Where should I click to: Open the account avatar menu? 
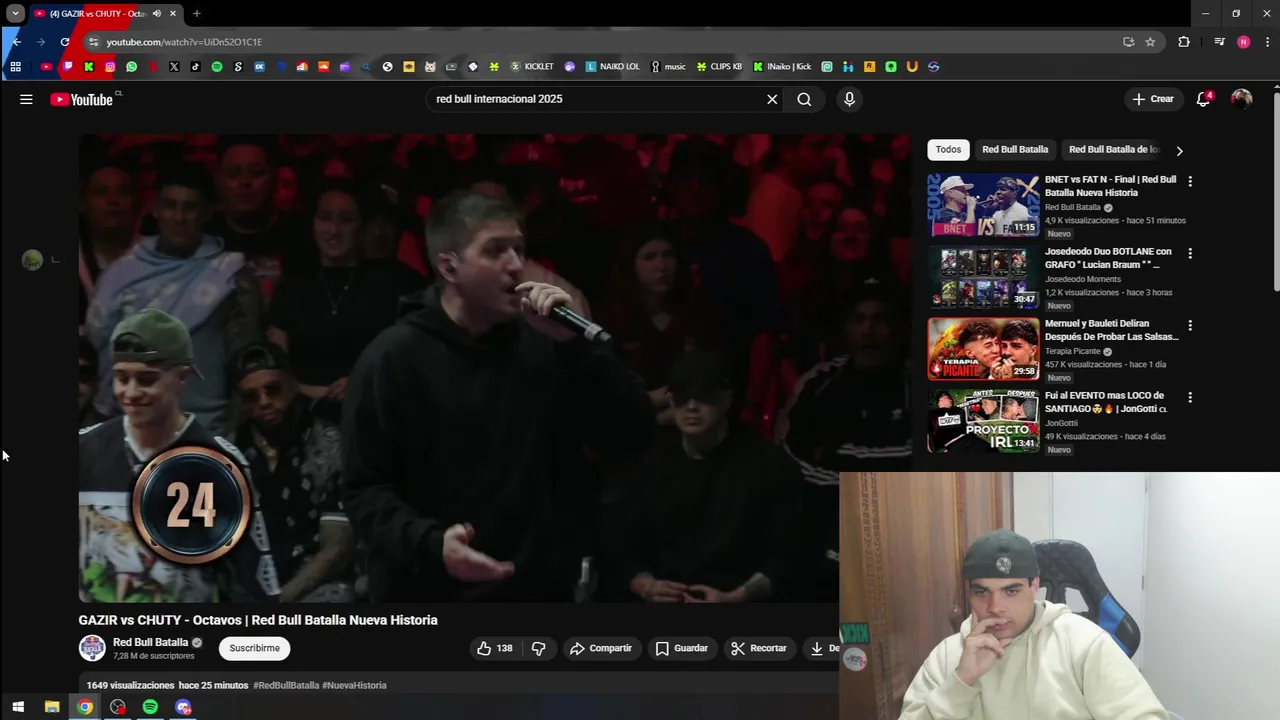(x=1241, y=99)
